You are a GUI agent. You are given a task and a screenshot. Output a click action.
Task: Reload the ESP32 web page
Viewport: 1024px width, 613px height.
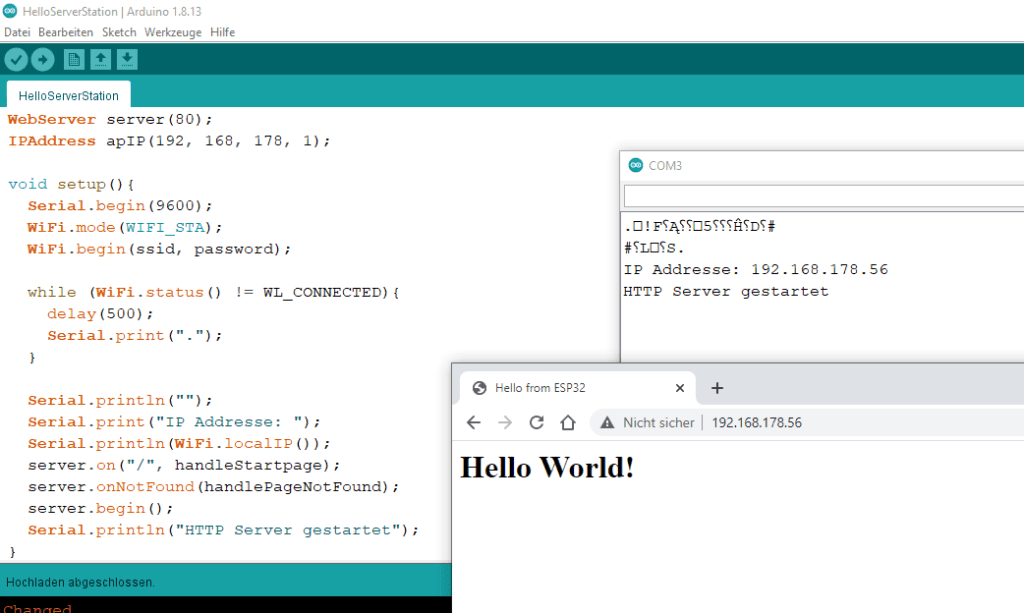(x=536, y=423)
